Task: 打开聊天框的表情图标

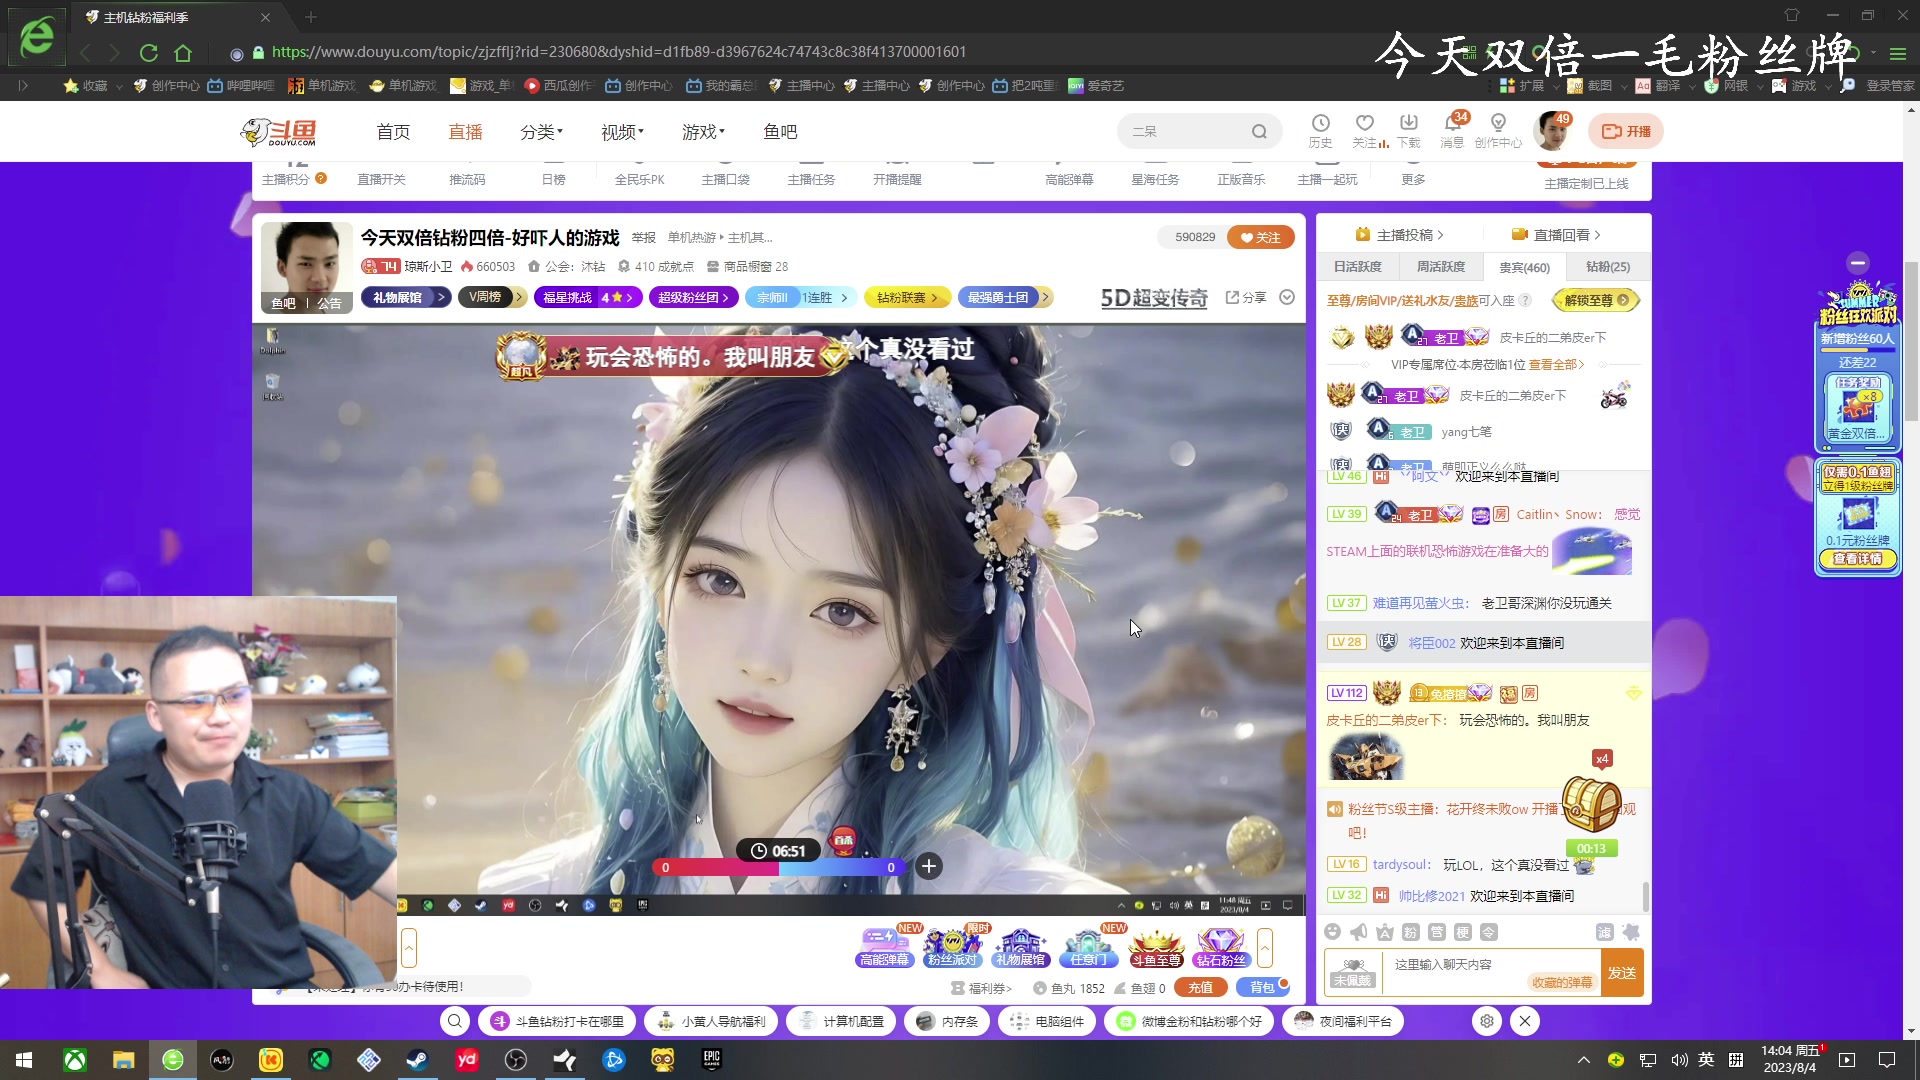Action: [x=1333, y=931]
